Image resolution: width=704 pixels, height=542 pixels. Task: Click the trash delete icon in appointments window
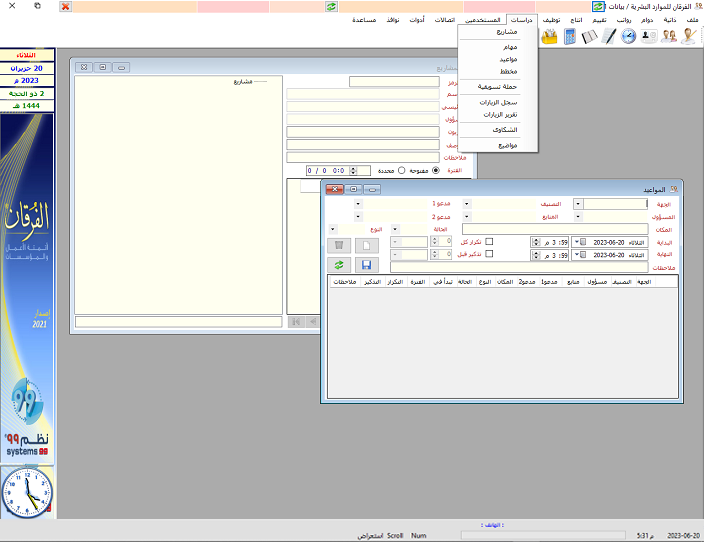coord(338,244)
